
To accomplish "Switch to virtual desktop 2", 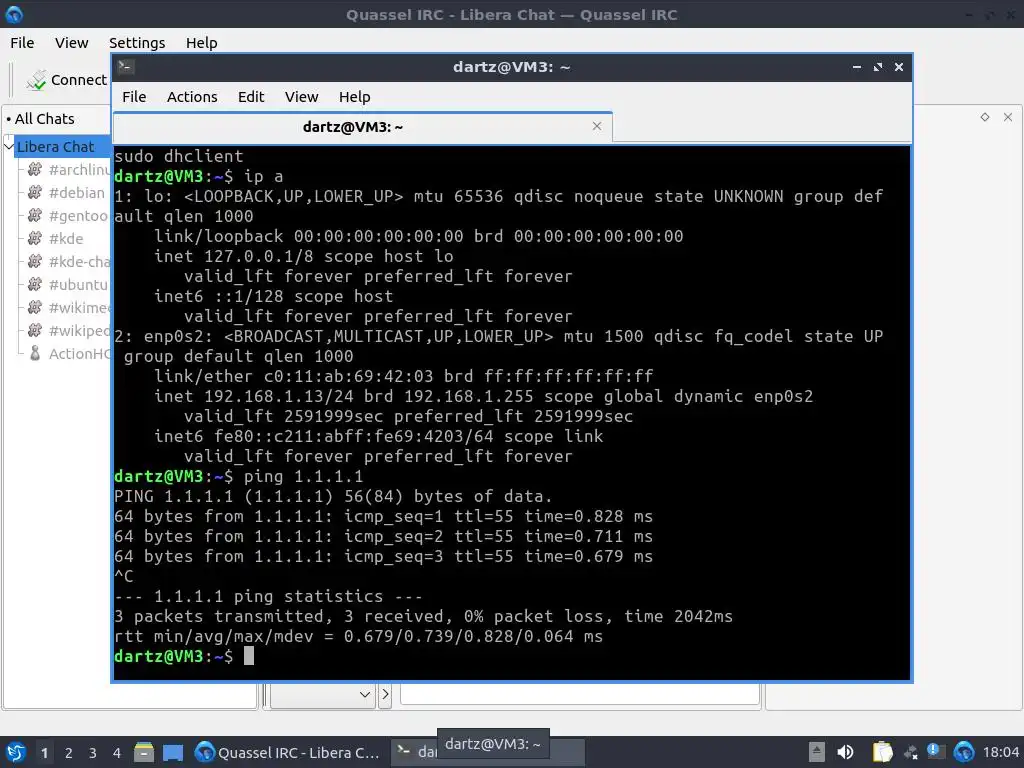I will pyautogui.click(x=69, y=752).
